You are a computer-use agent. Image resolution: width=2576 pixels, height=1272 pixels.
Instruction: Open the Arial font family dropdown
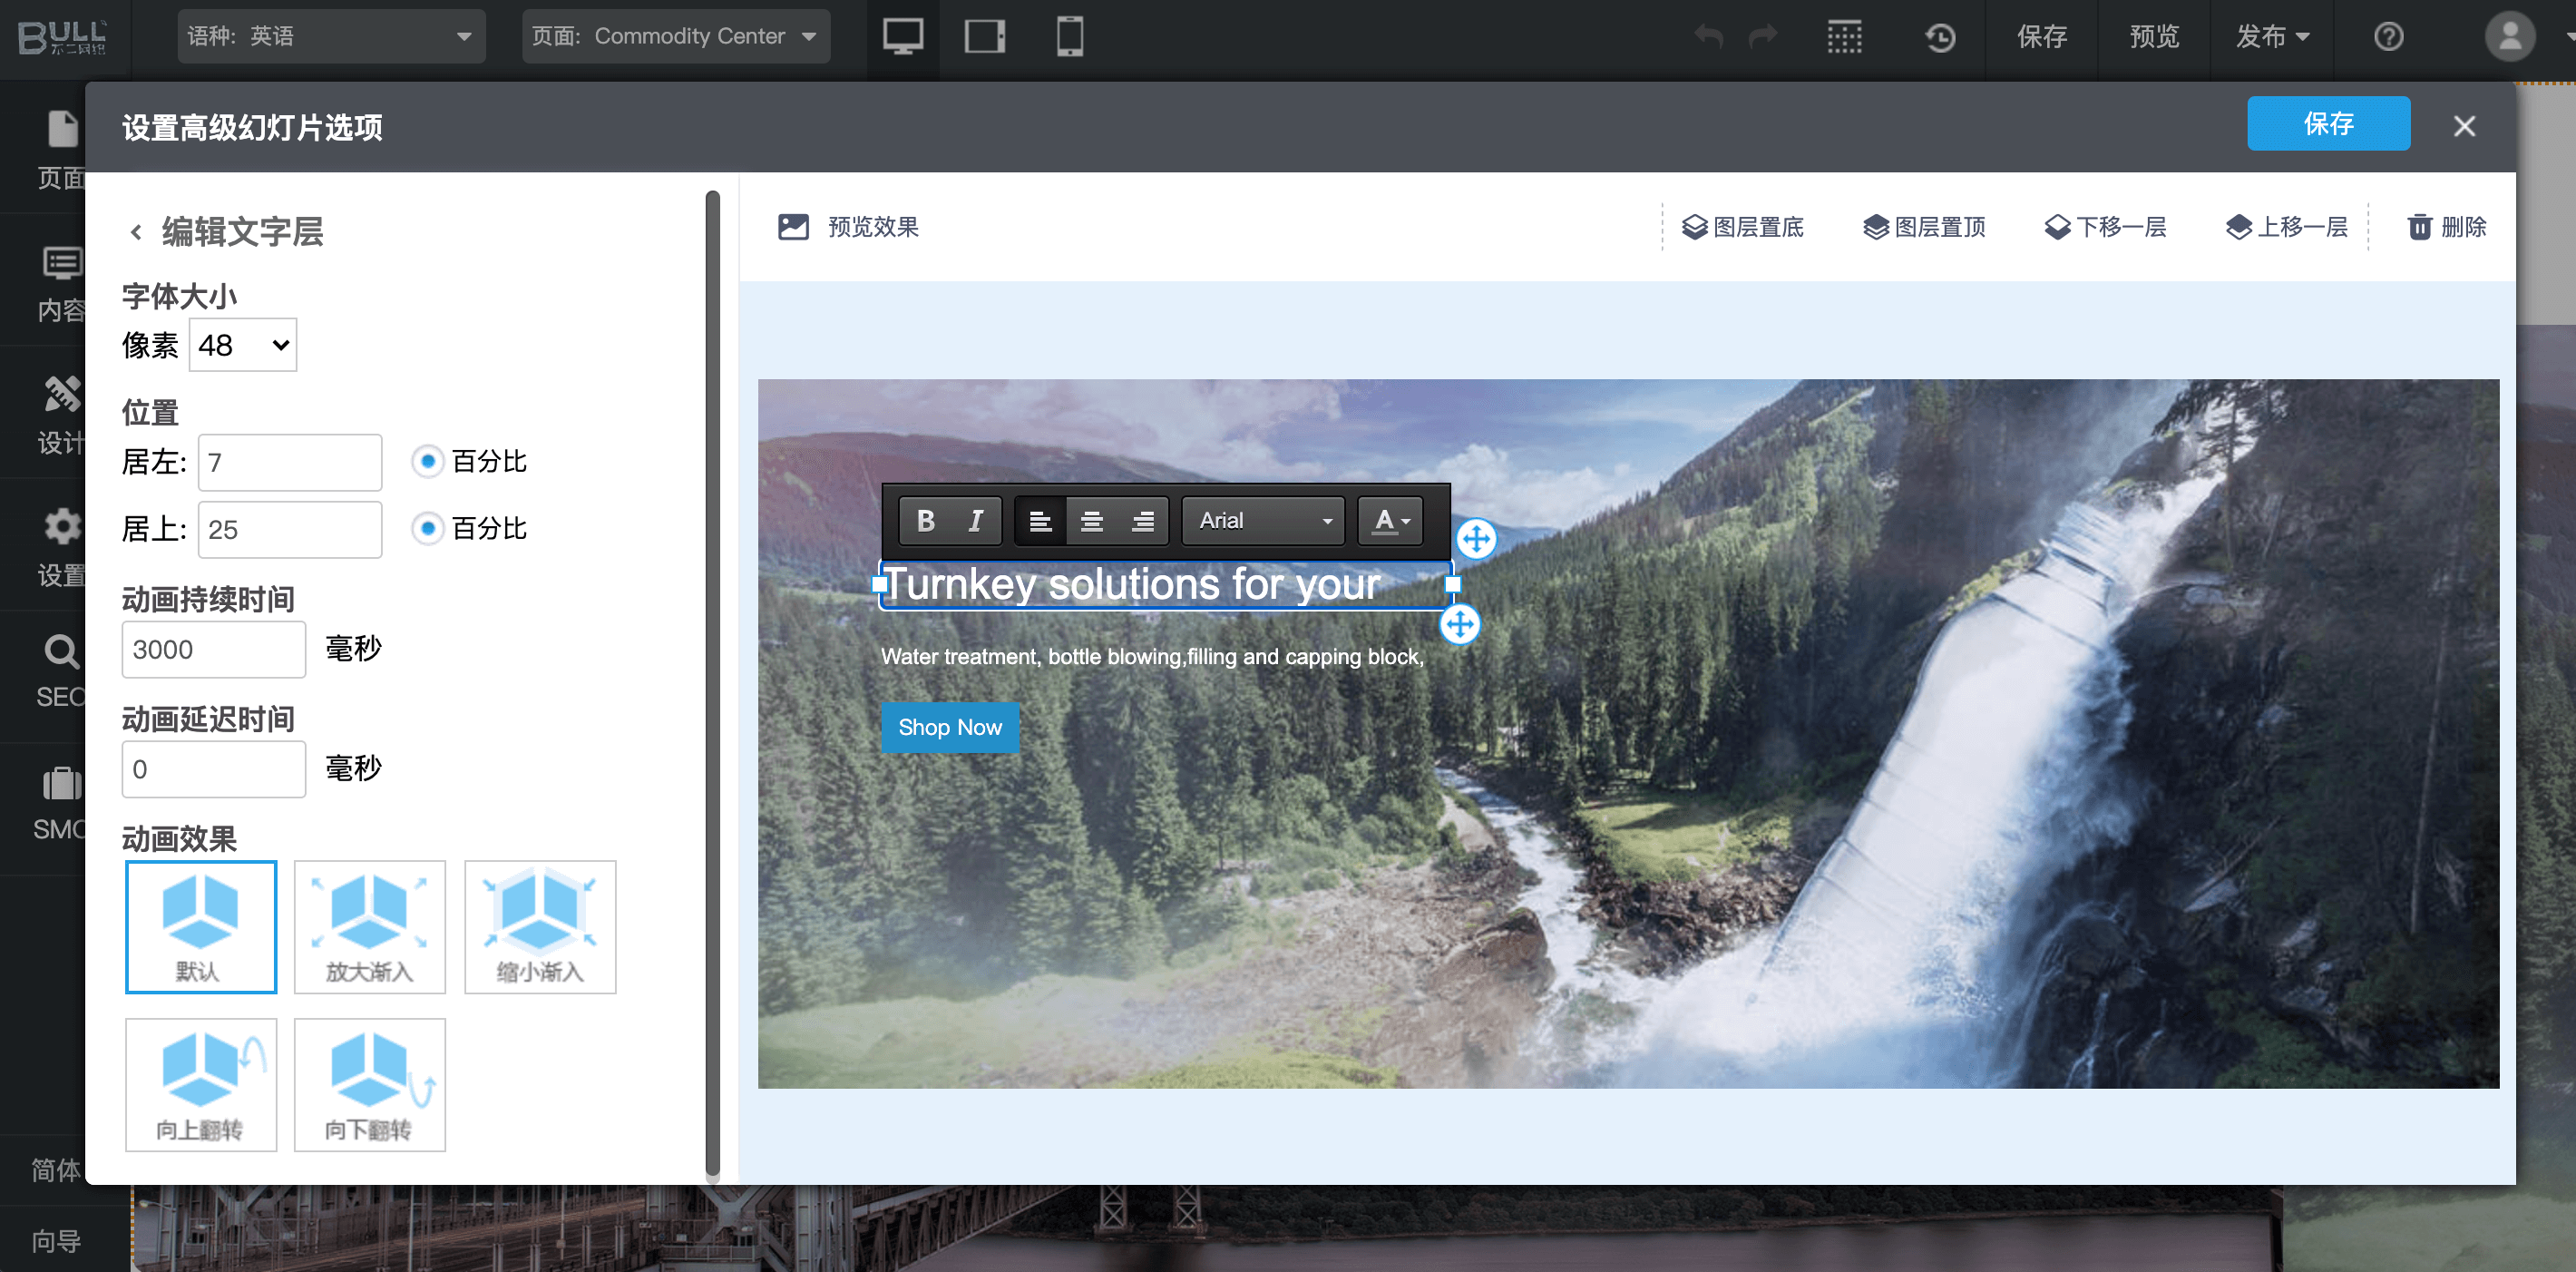[x=1264, y=520]
